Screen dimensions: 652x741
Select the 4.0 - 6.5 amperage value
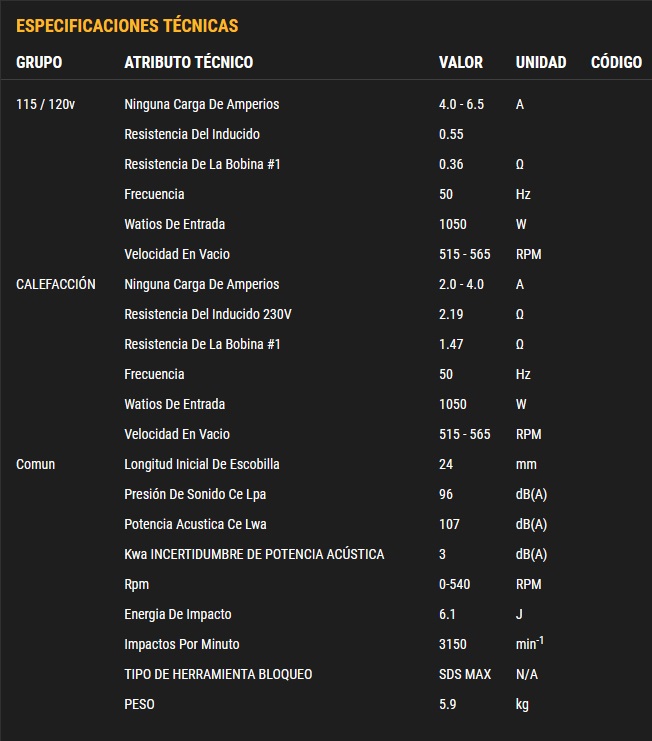coord(461,104)
